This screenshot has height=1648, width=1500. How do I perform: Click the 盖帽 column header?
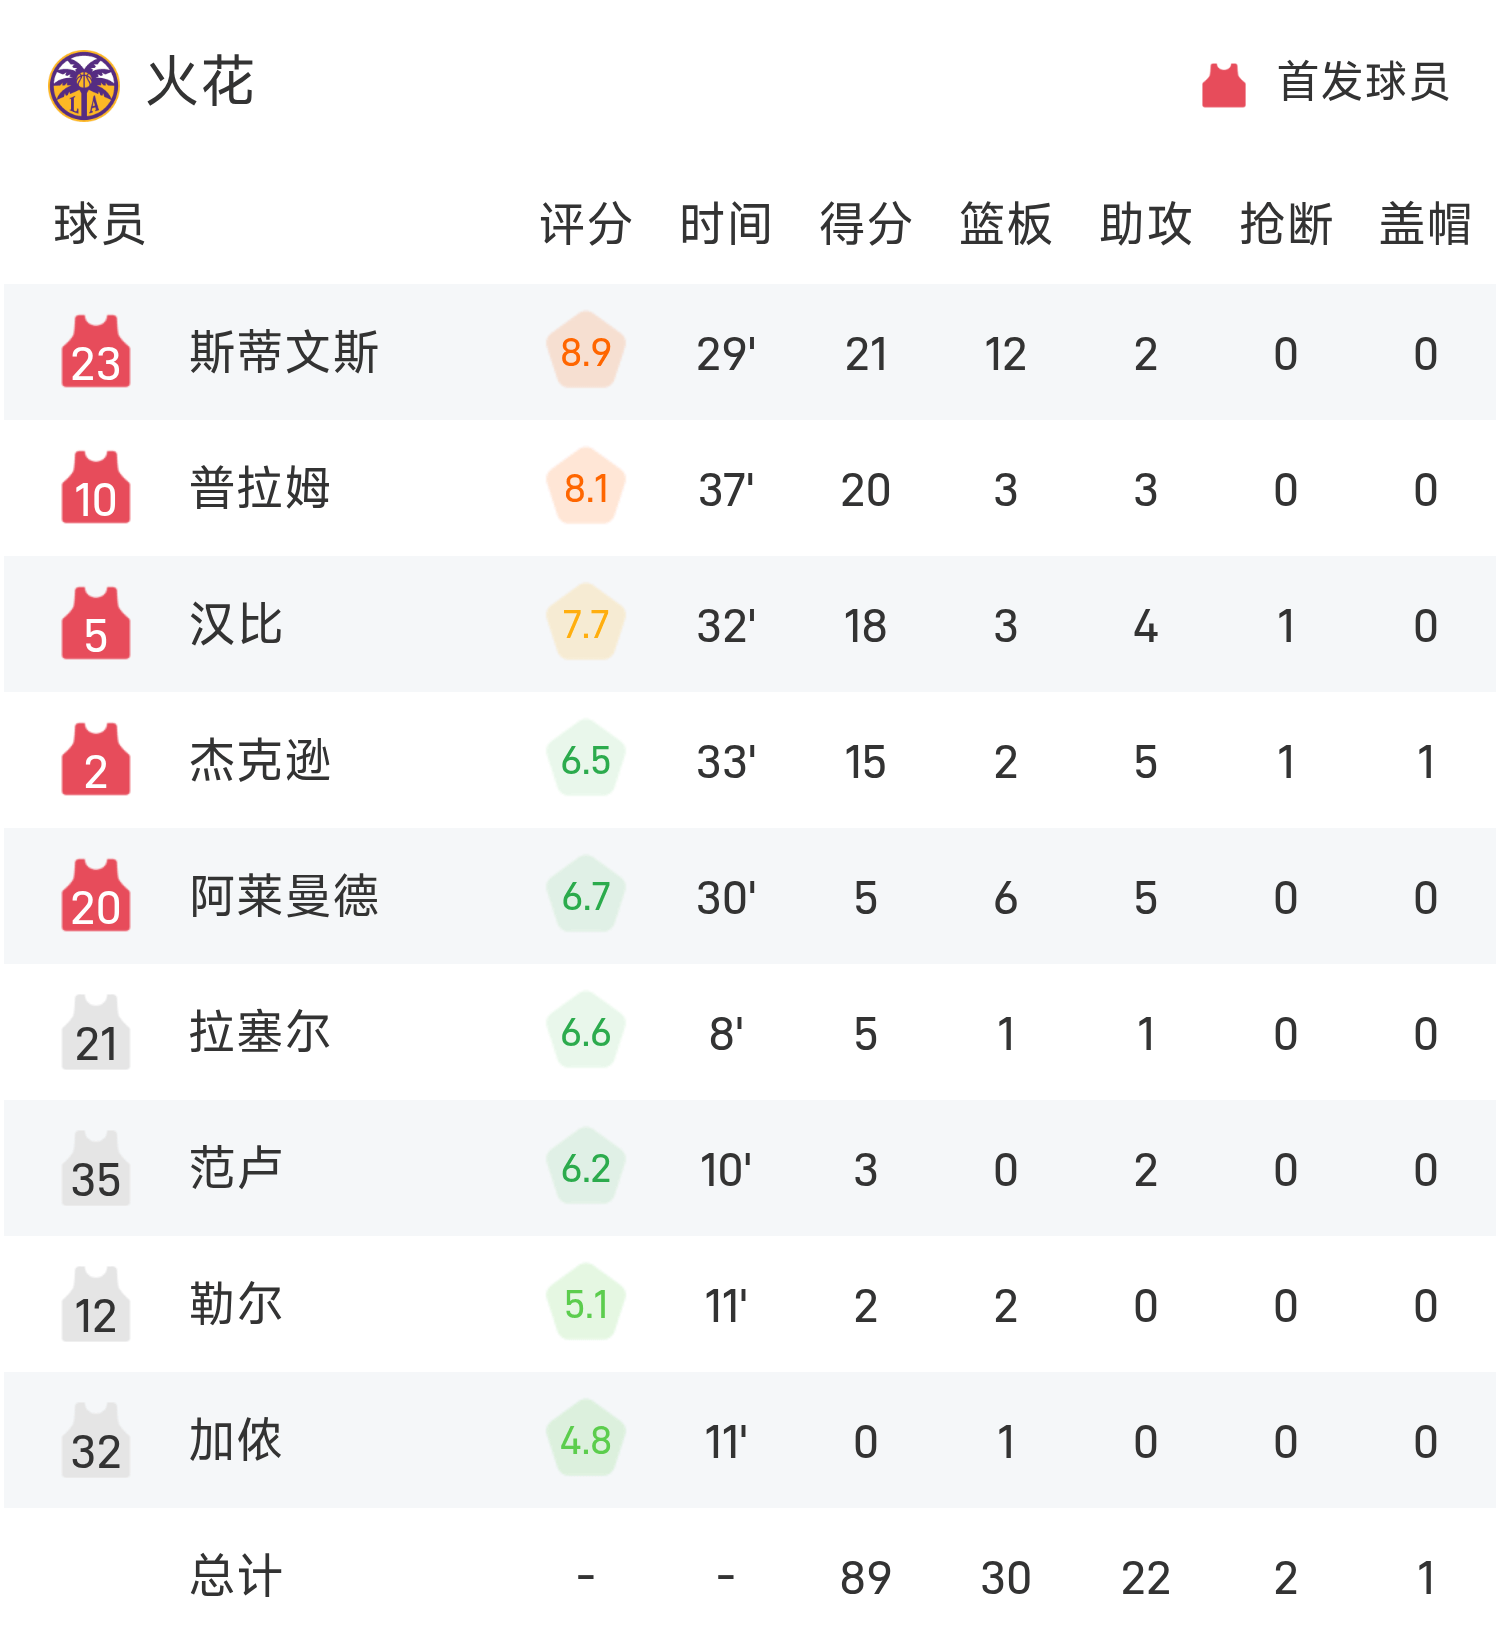coord(1426,224)
